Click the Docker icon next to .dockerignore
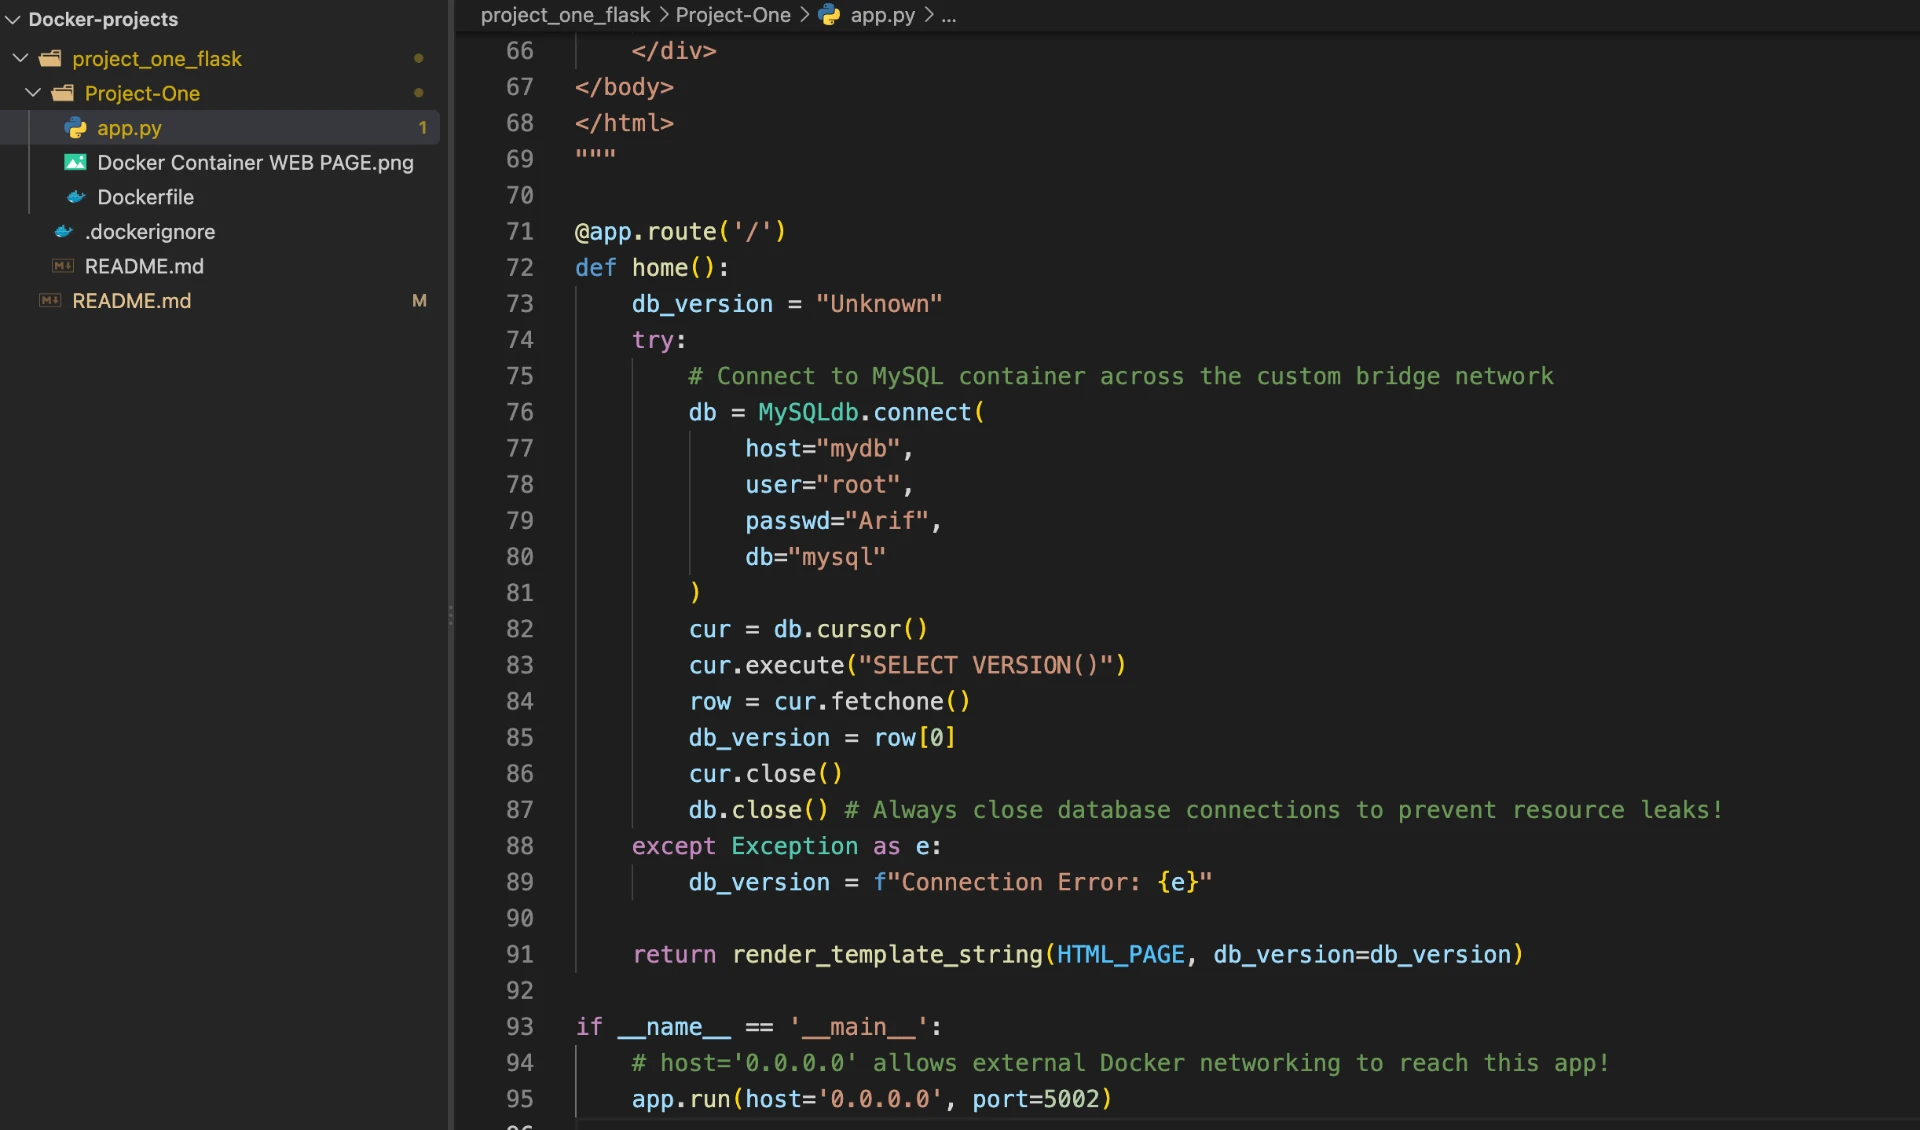1920x1130 pixels. (x=63, y=232)
